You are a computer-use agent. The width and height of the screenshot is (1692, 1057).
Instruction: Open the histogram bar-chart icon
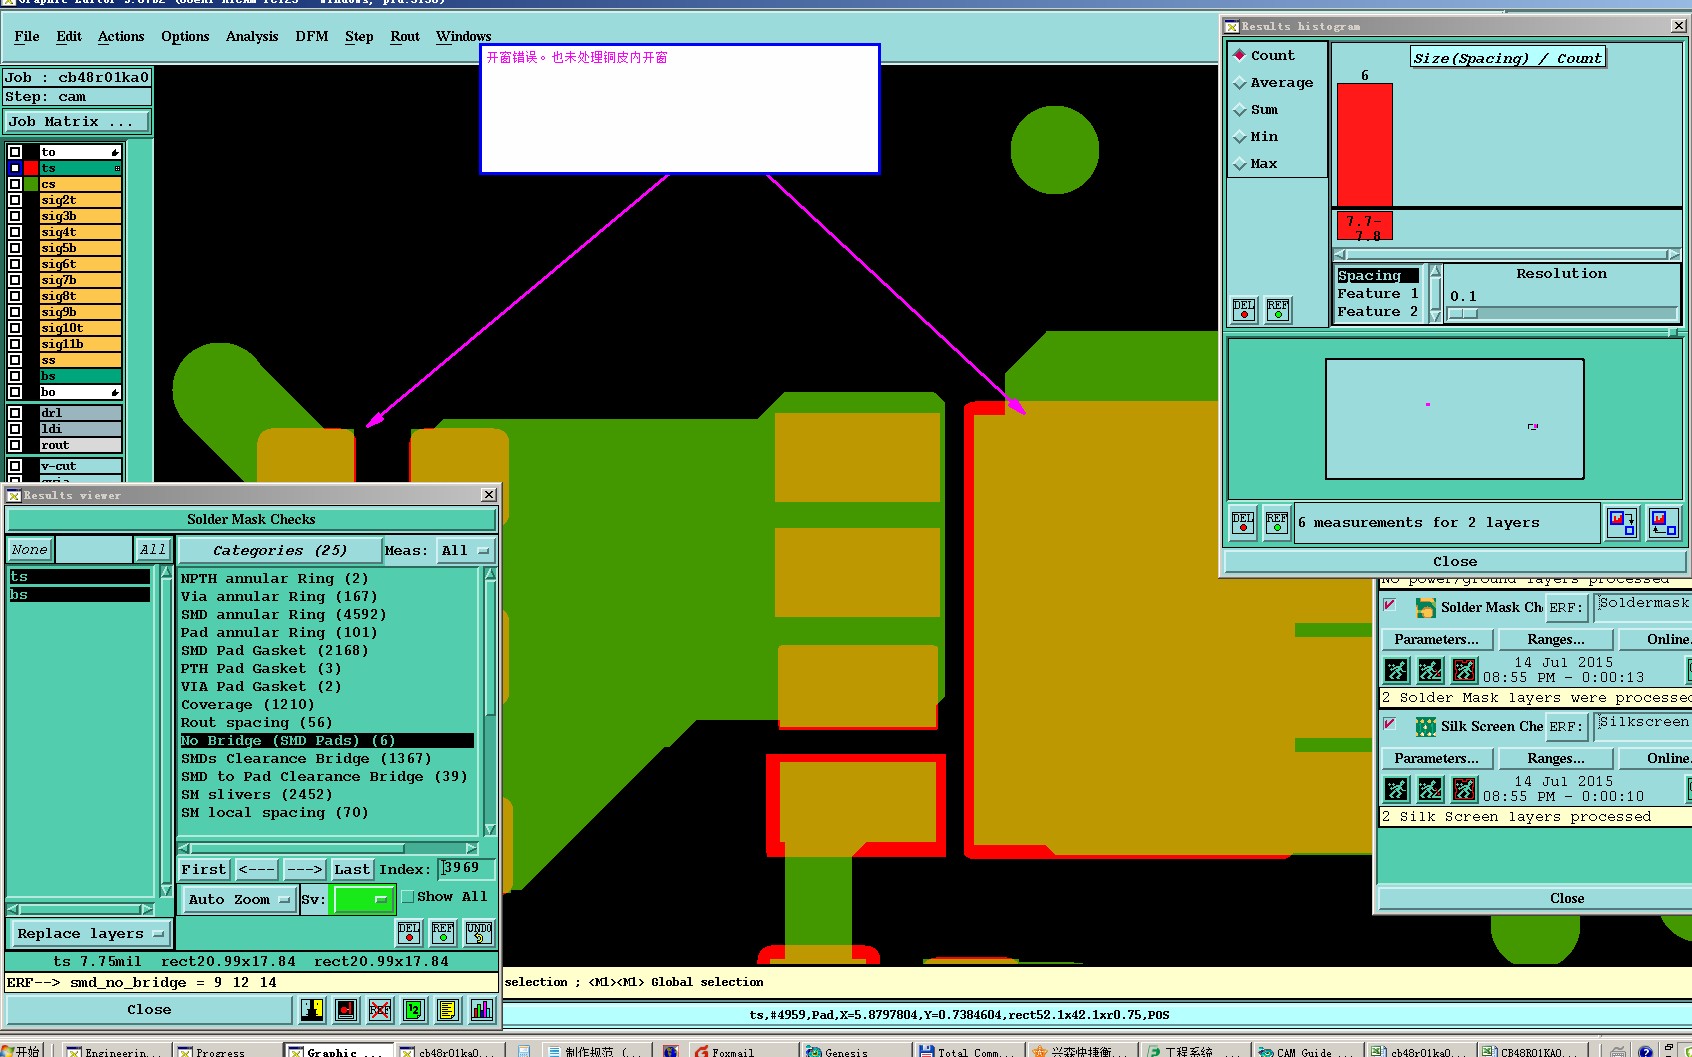pos(482,1010)
